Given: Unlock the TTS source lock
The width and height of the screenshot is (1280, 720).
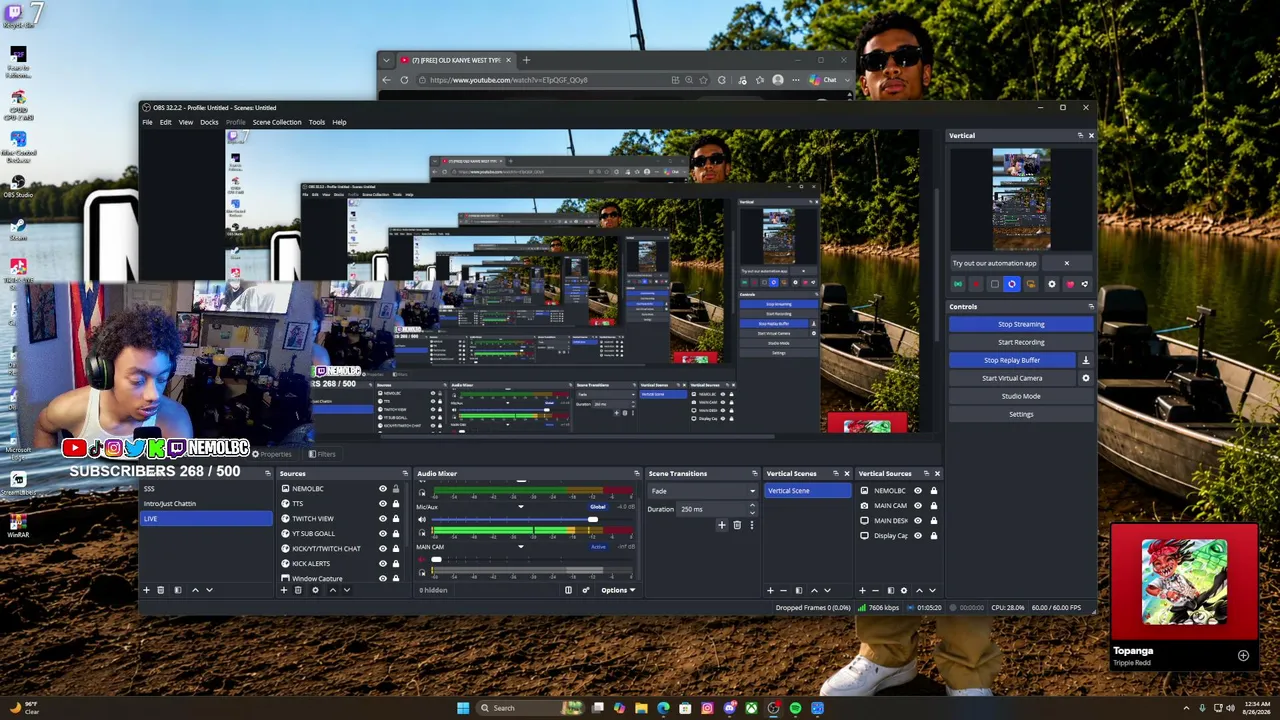Looking at the screenshot, I should pos(395,504).
